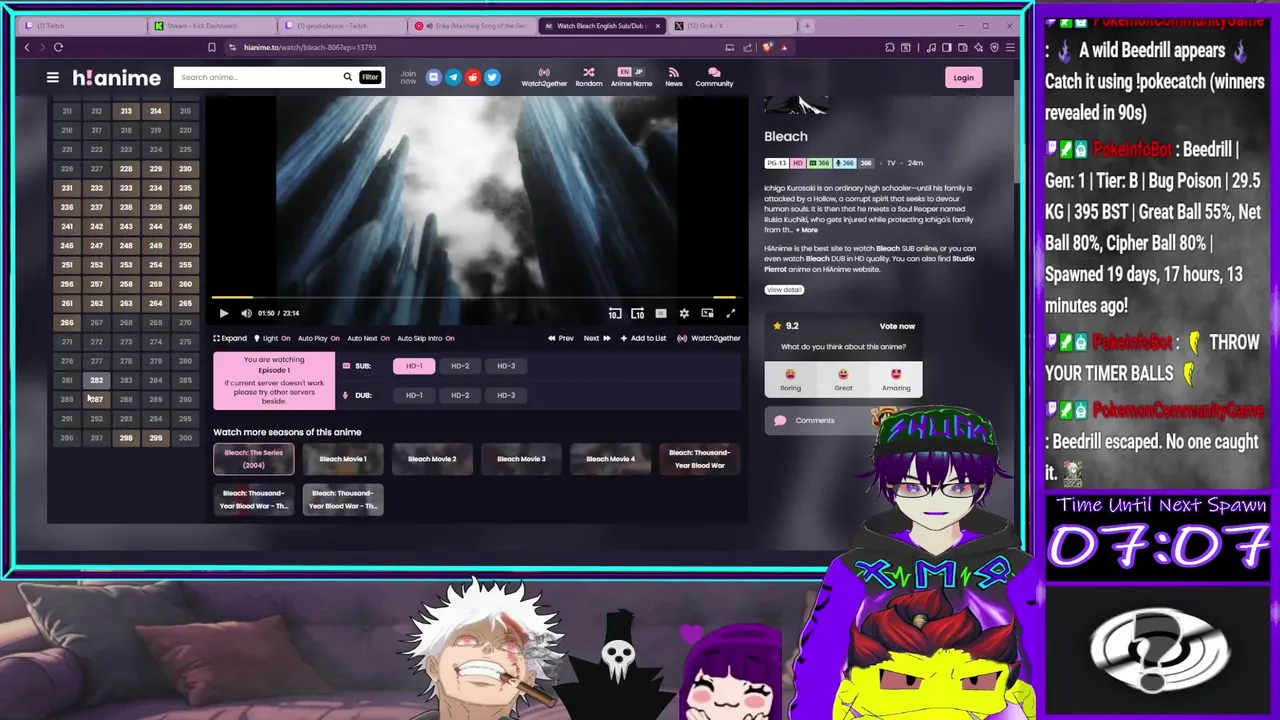Open Add to List menu

pos(643,338)
